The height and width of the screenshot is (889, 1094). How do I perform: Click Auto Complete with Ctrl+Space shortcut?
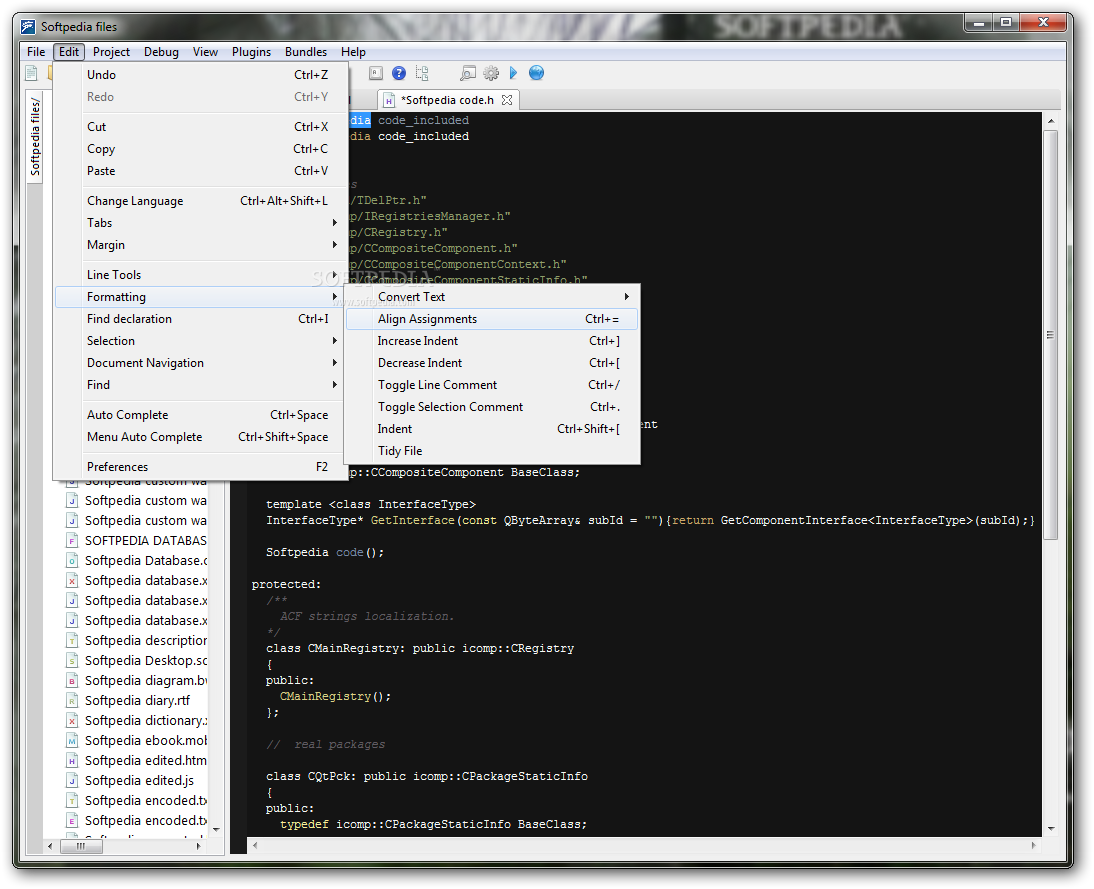(x=201, y=415)
